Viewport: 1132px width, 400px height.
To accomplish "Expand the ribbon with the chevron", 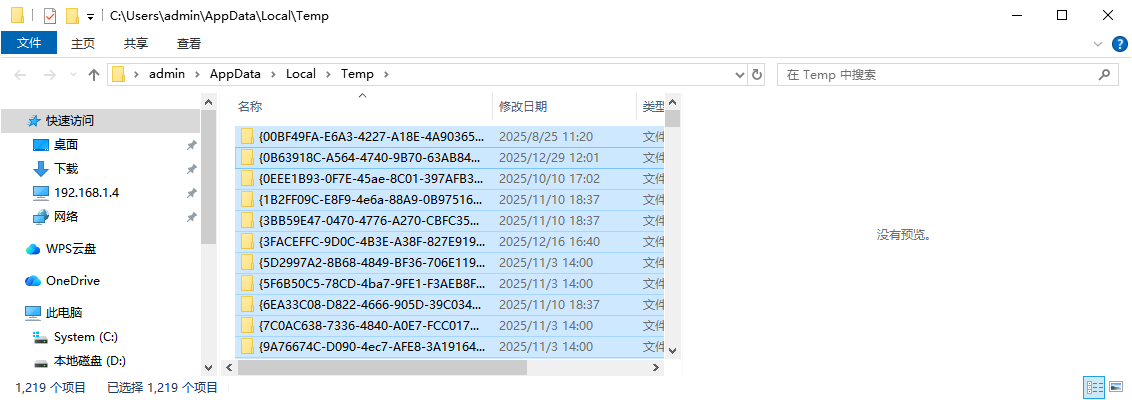I will 1099,44.
